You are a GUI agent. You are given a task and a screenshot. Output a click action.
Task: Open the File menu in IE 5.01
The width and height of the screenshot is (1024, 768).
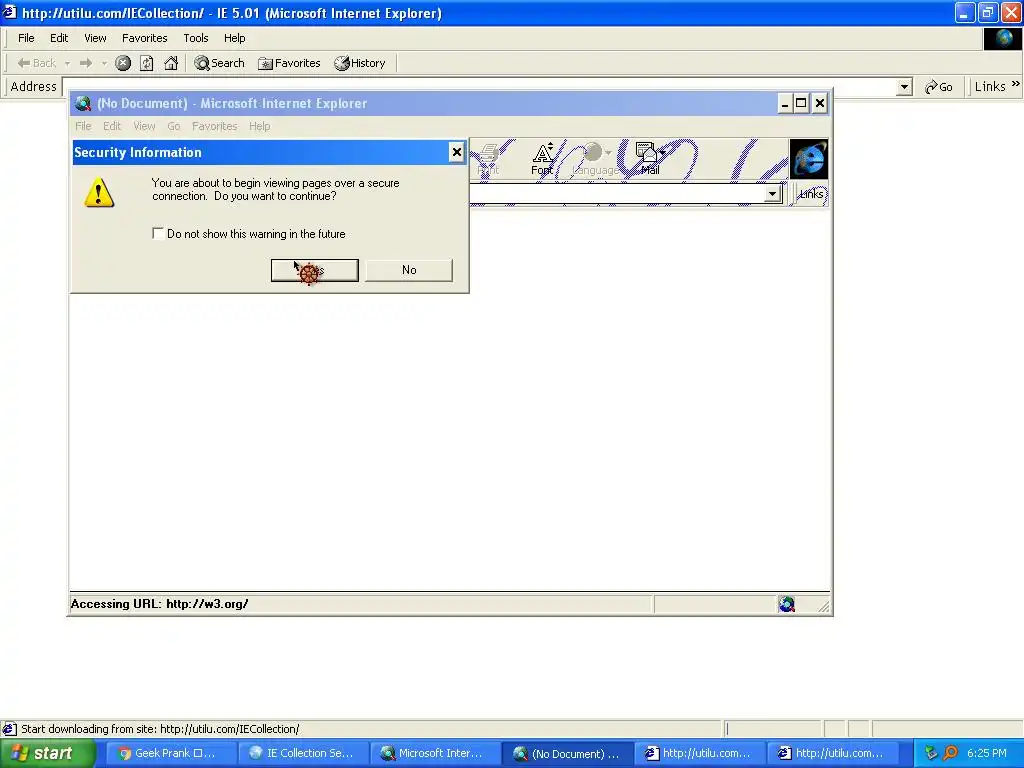tap(26, 38)
